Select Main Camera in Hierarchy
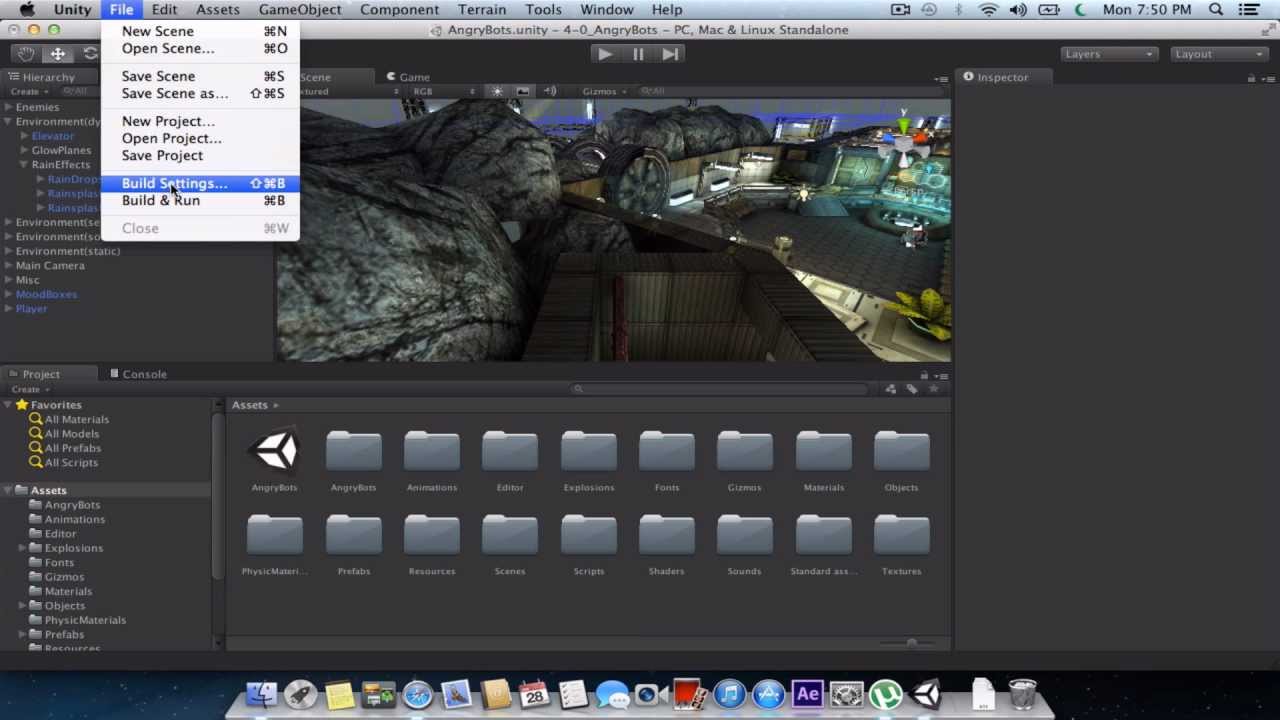The width and height of the screenshot is (1280, 720). (x=50, y=265)
